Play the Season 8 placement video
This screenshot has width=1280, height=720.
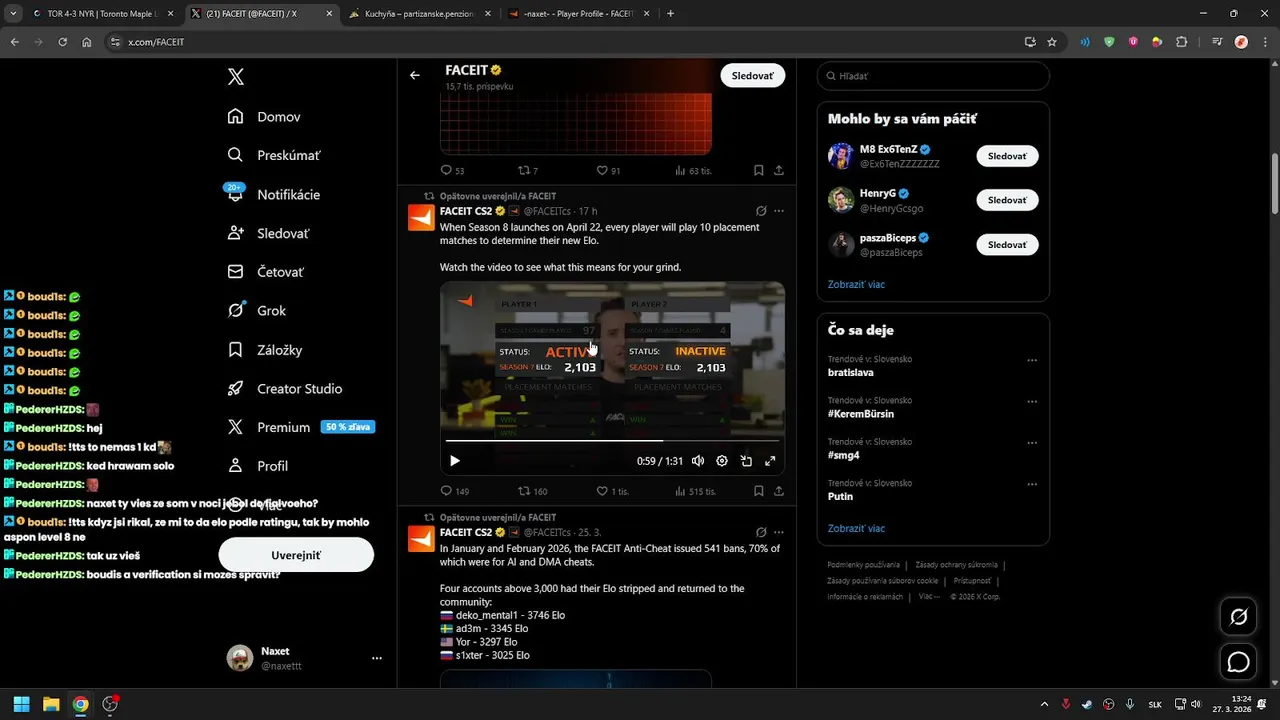tap(454, 461)
